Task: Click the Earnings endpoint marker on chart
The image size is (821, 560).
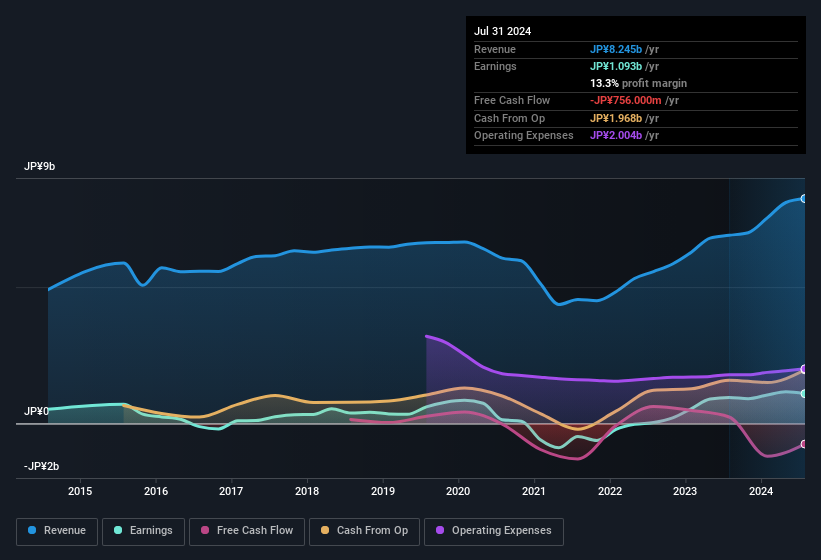Action: pyautogui.click(x=804, y=394)
